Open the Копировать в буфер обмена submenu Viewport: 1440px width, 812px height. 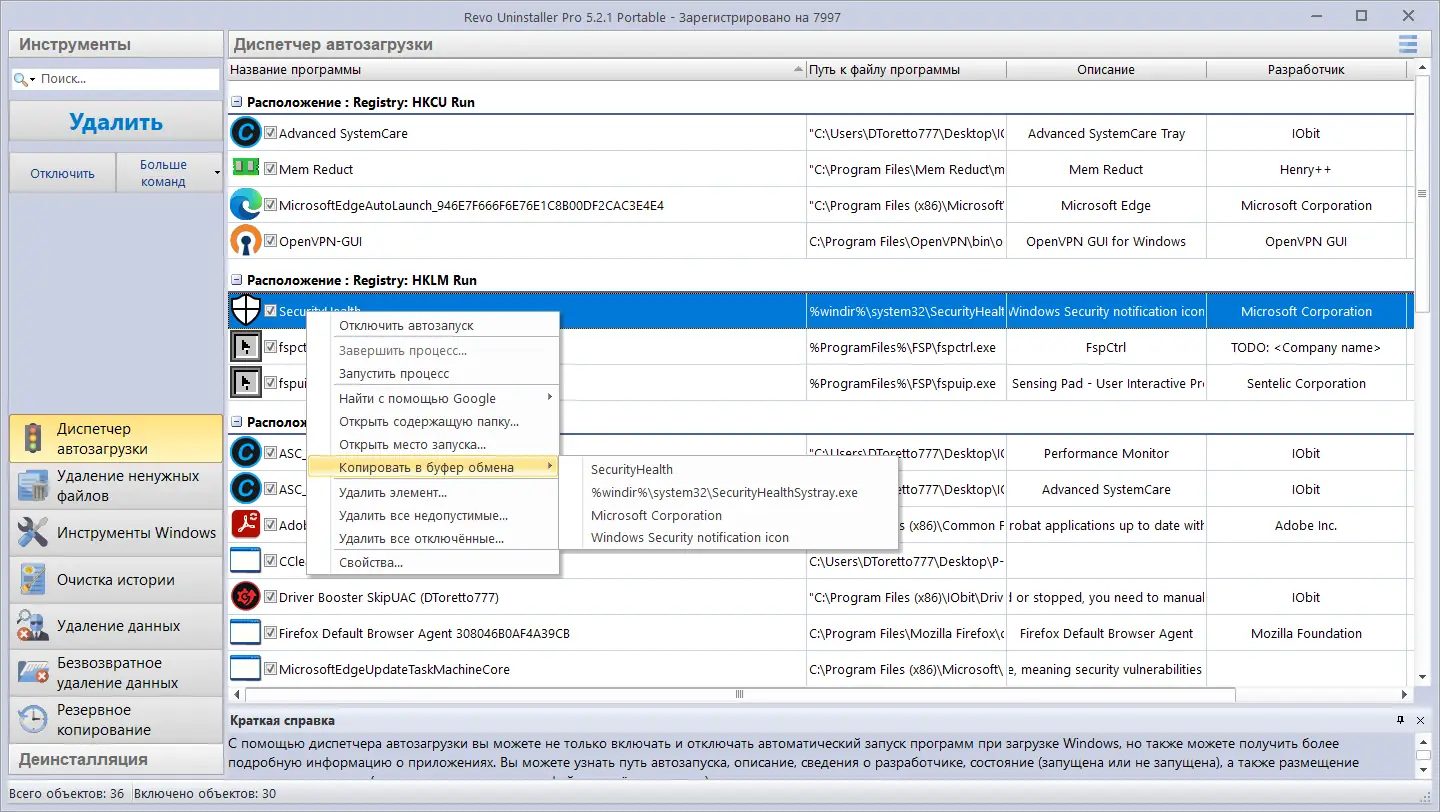(x=432, y=467)
